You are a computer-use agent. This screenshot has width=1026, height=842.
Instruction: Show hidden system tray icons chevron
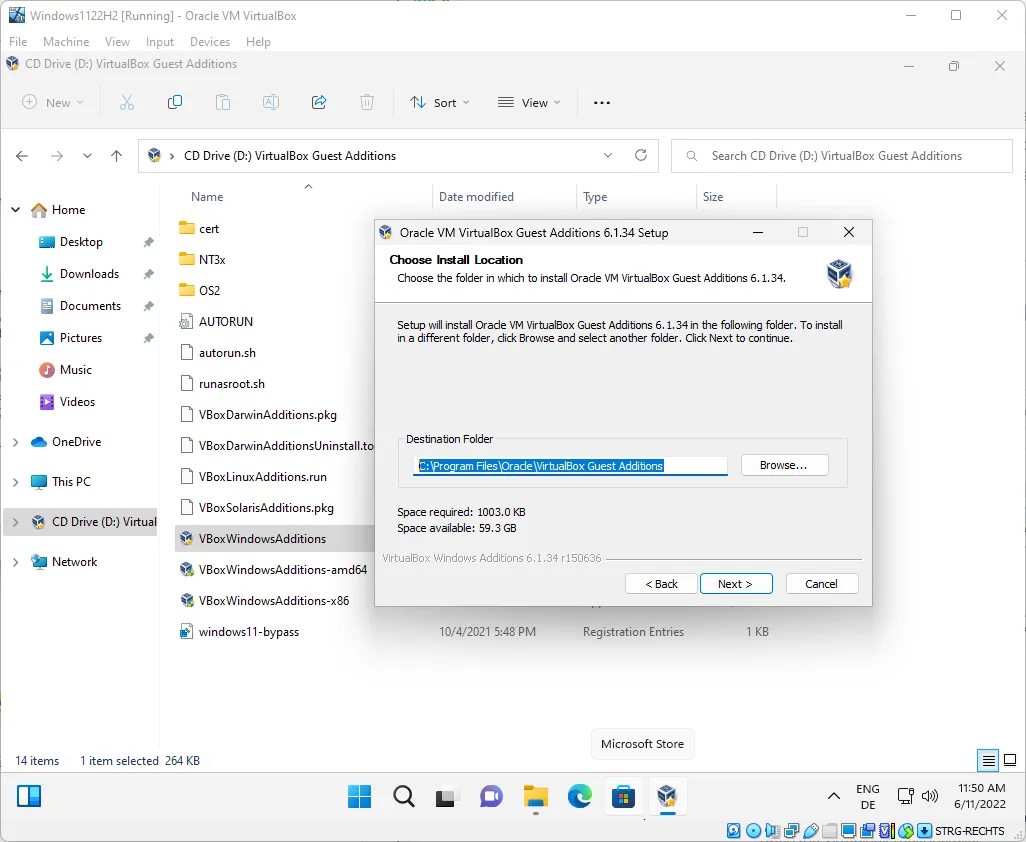coord(834,796)
